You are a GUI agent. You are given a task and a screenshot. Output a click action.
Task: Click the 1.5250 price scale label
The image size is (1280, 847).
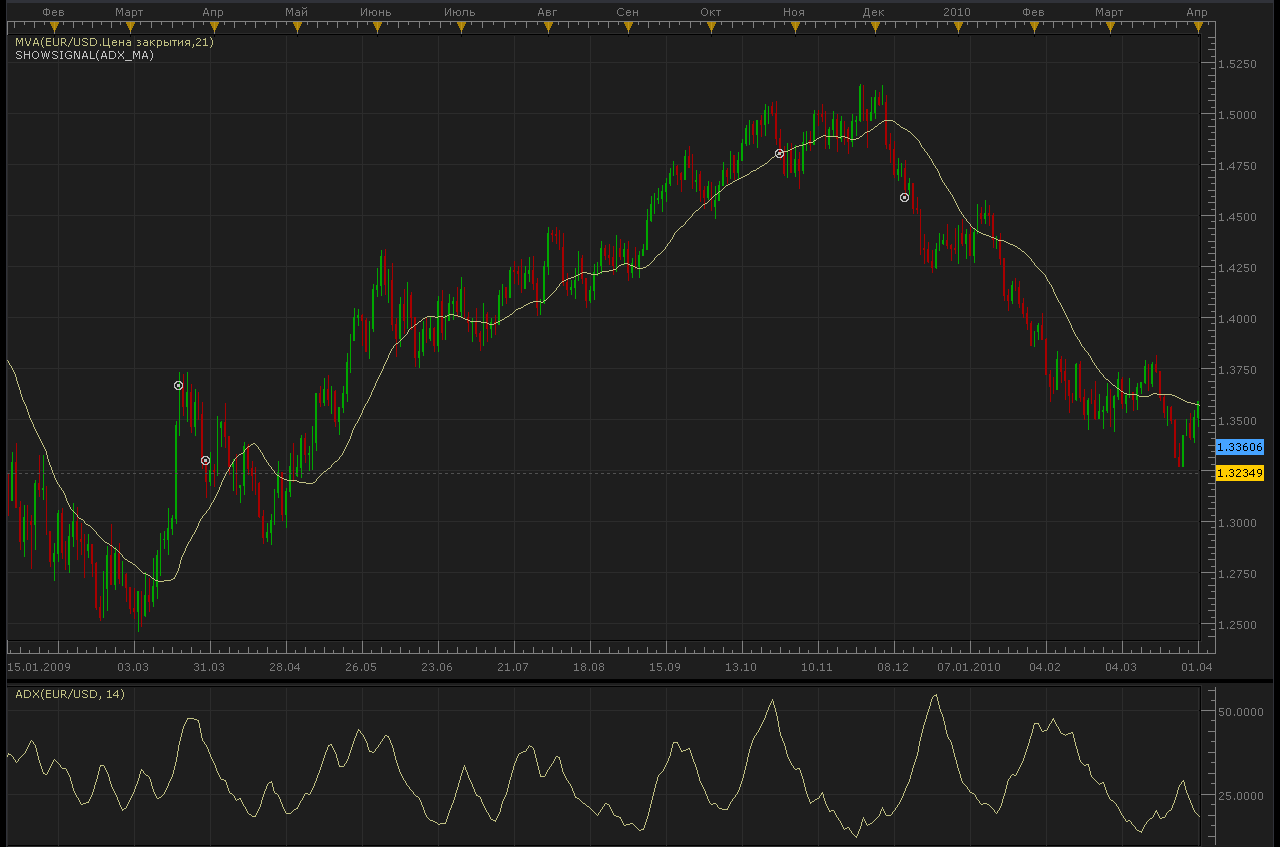tap(1237, 64)
